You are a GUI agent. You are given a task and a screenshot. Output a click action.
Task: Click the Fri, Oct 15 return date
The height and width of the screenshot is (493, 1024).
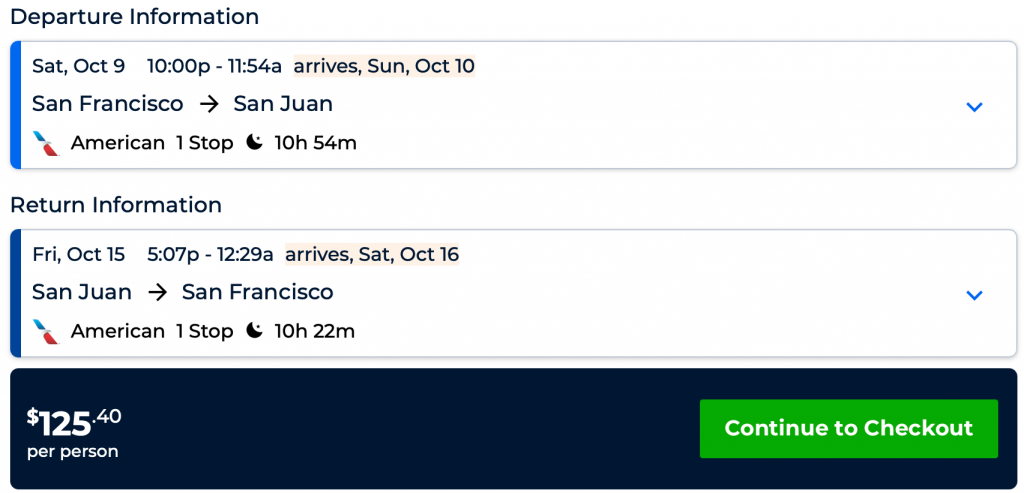pos(79,255)
